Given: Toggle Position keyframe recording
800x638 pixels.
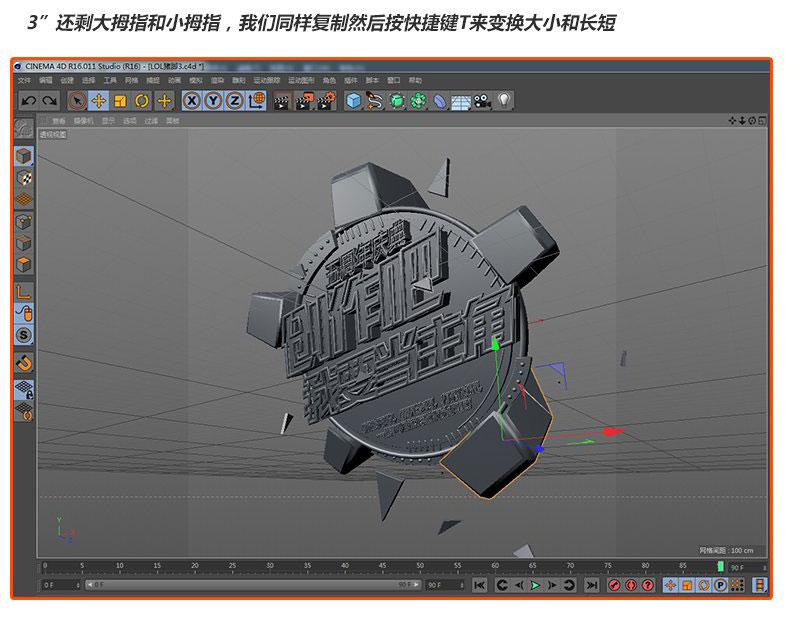Looking at the screenshot, I should tap(670, 585).
